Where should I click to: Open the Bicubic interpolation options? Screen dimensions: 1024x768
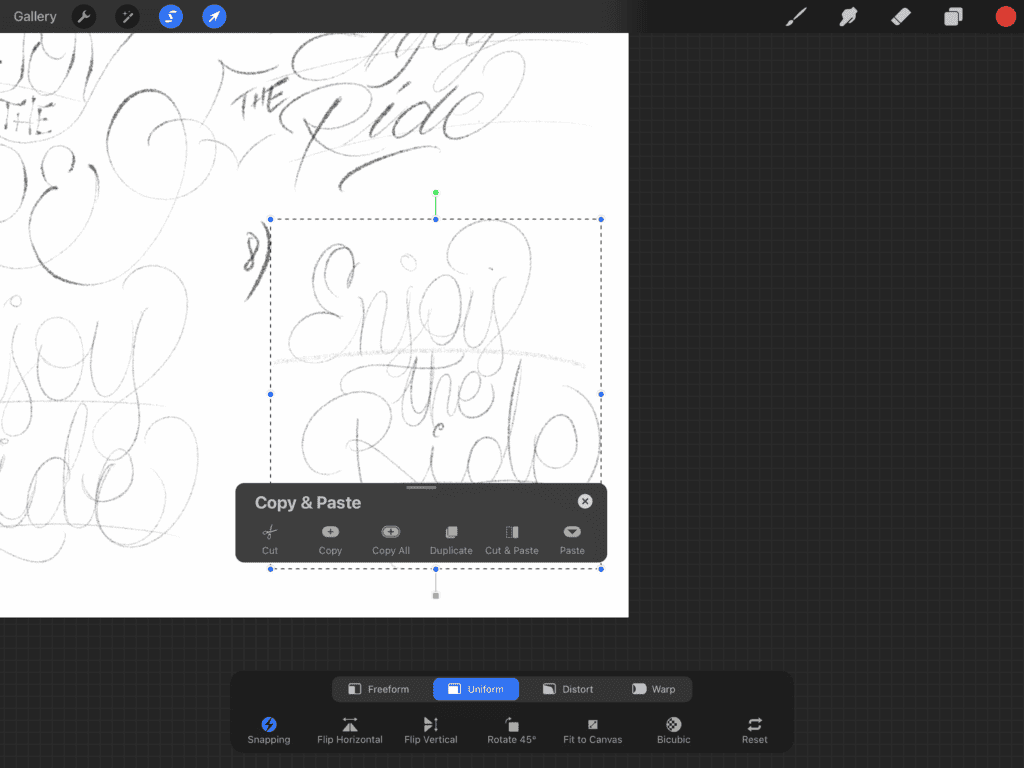click(x=673, y=727)
